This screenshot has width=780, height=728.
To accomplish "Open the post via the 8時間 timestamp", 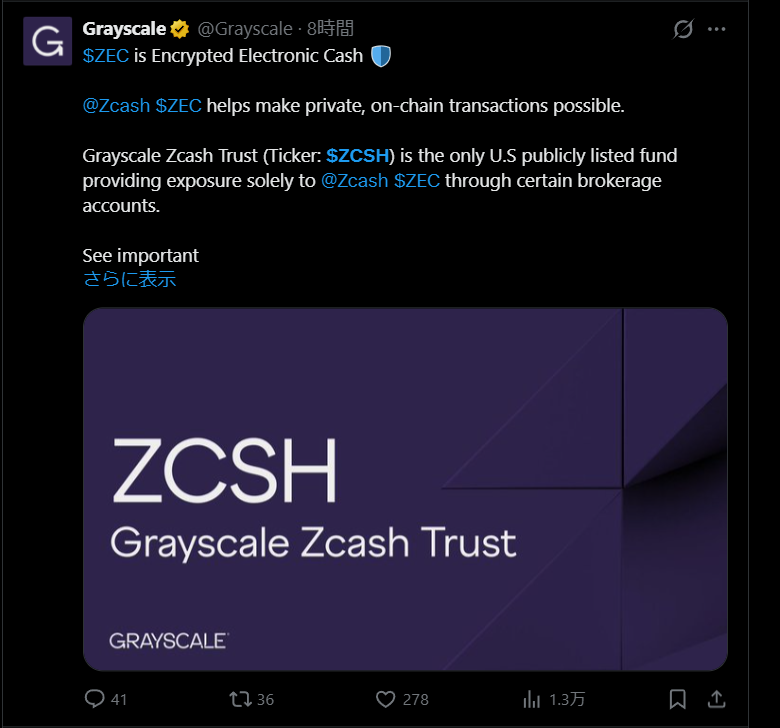I will tap(330, 29).
